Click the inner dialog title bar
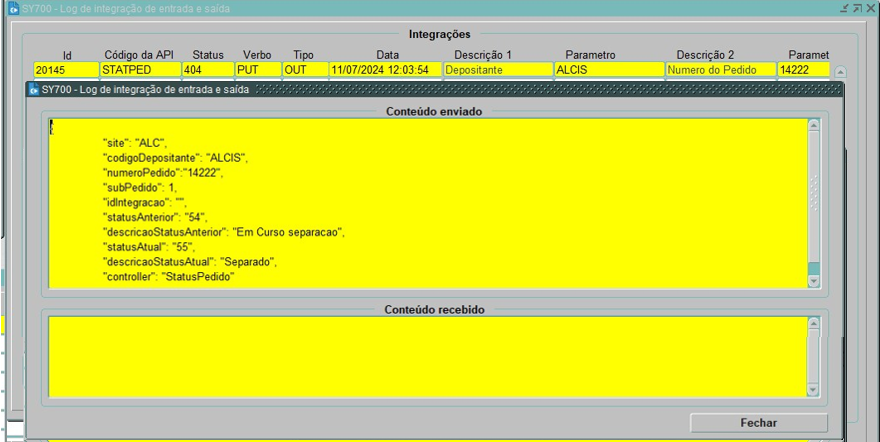 click(435, 89)
